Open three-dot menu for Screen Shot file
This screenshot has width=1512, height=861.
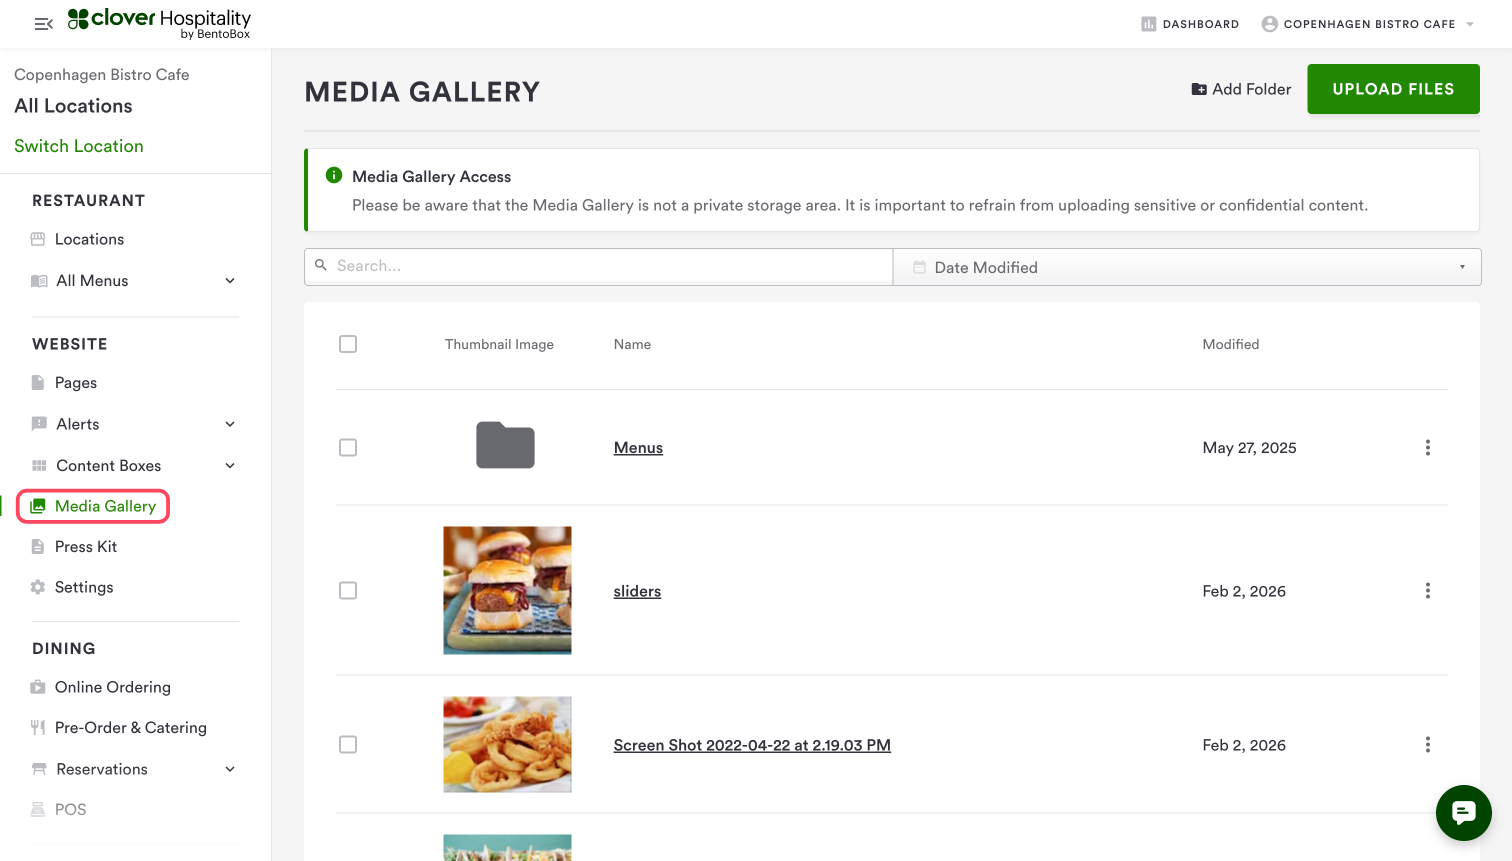click(1427, 745)
